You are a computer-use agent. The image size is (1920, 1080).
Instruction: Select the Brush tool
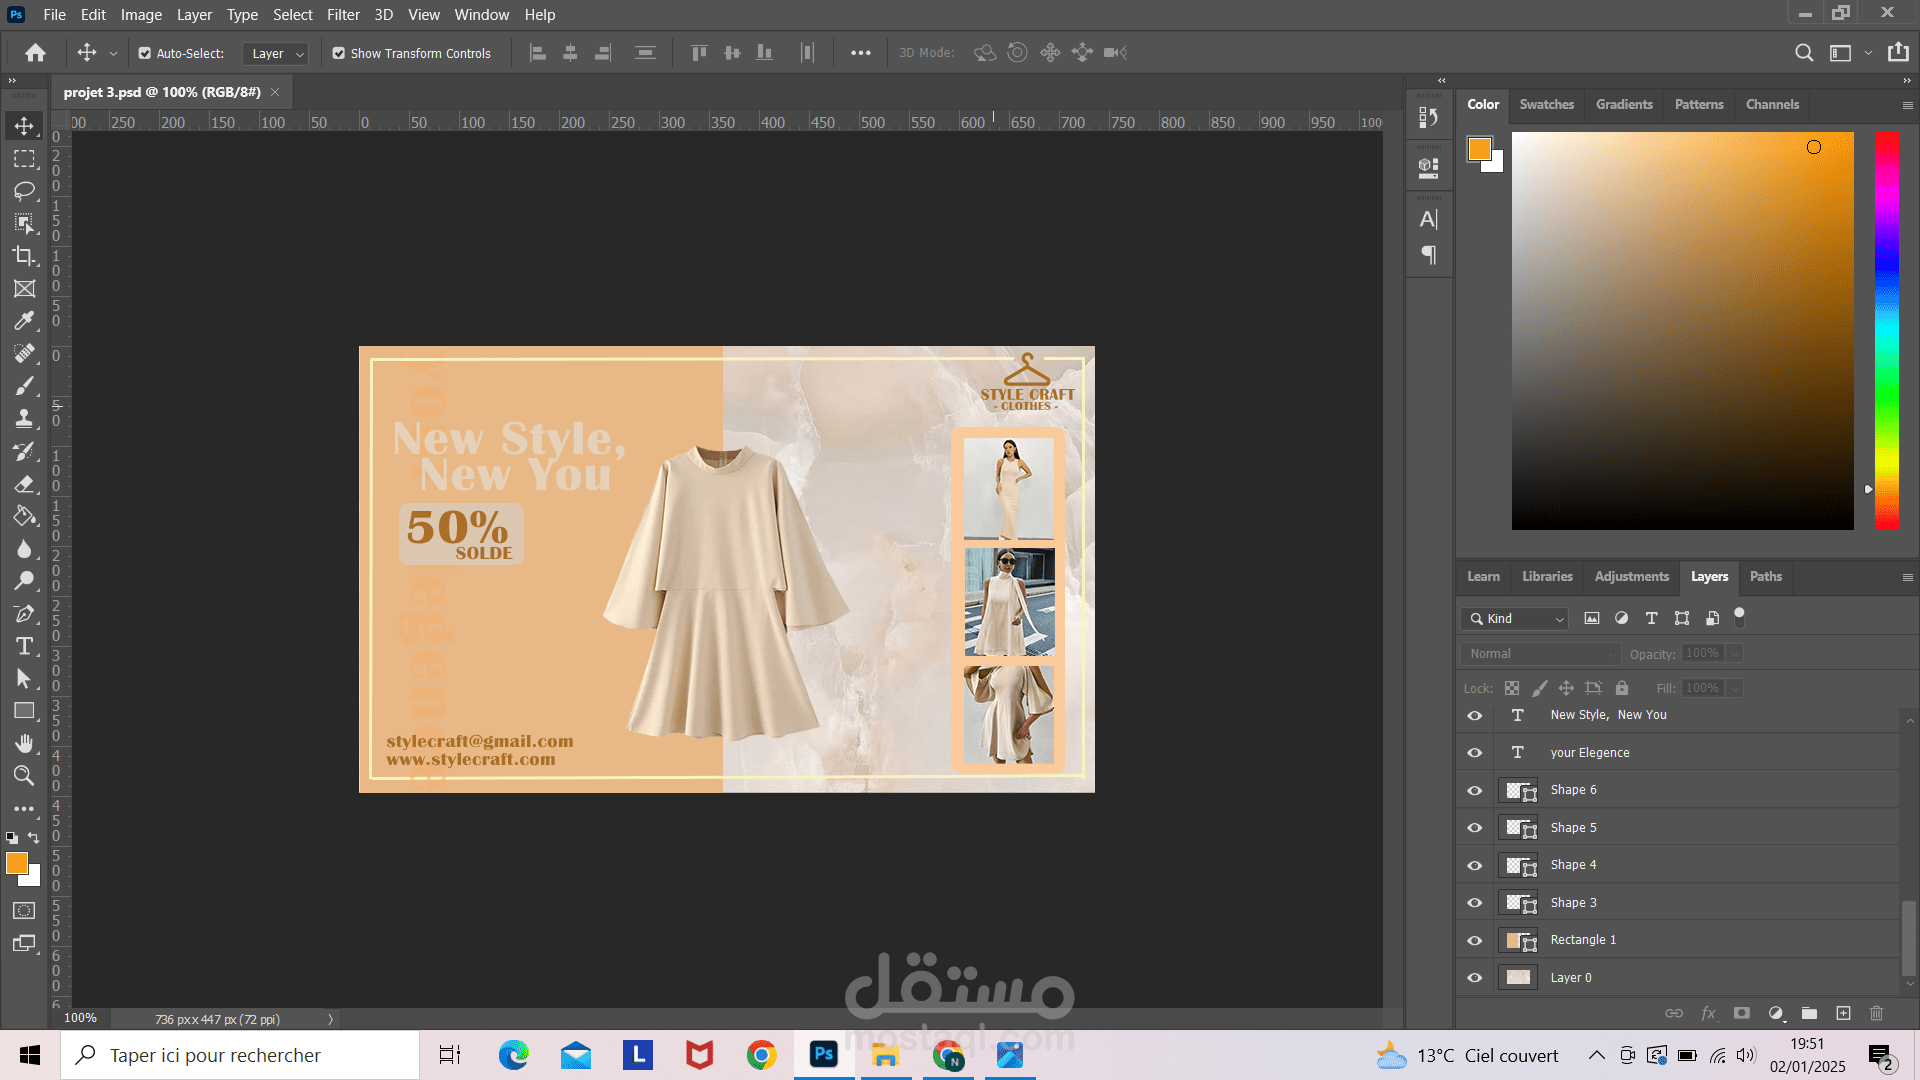(x=24, y=386)
